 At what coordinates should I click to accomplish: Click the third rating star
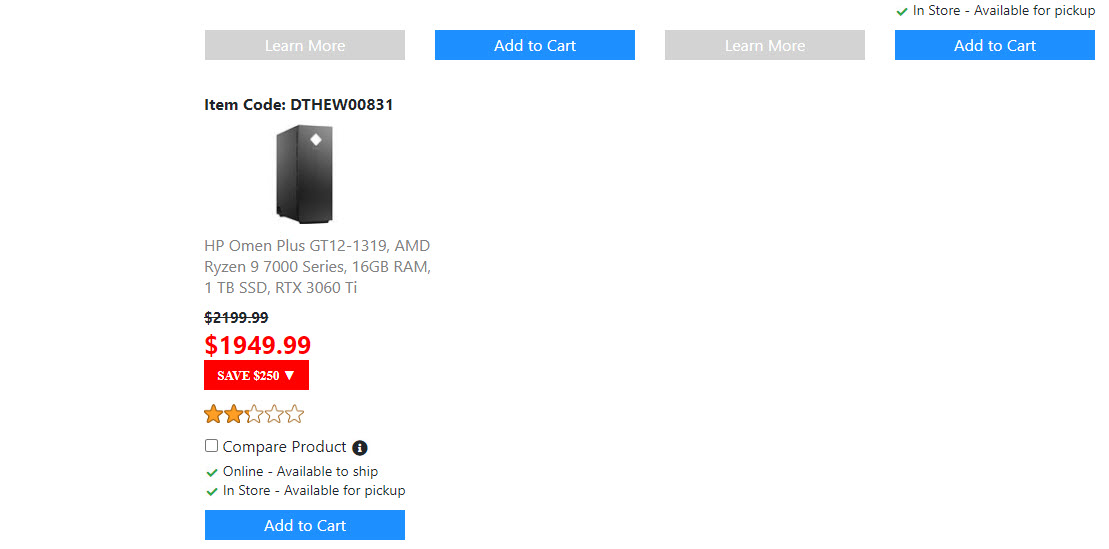point(254,414)
